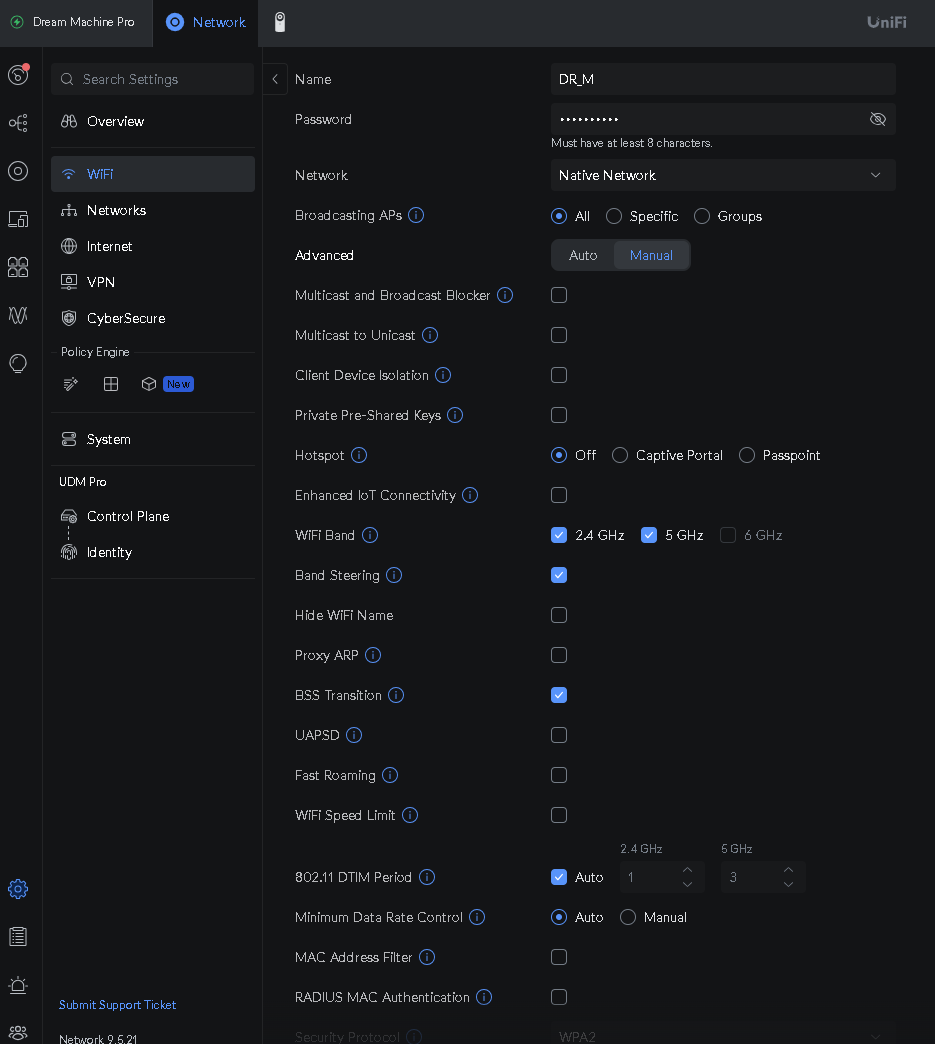935x1044 pixels.
Task: Open Client Devices from the sidebar rail
Action: 18,219
